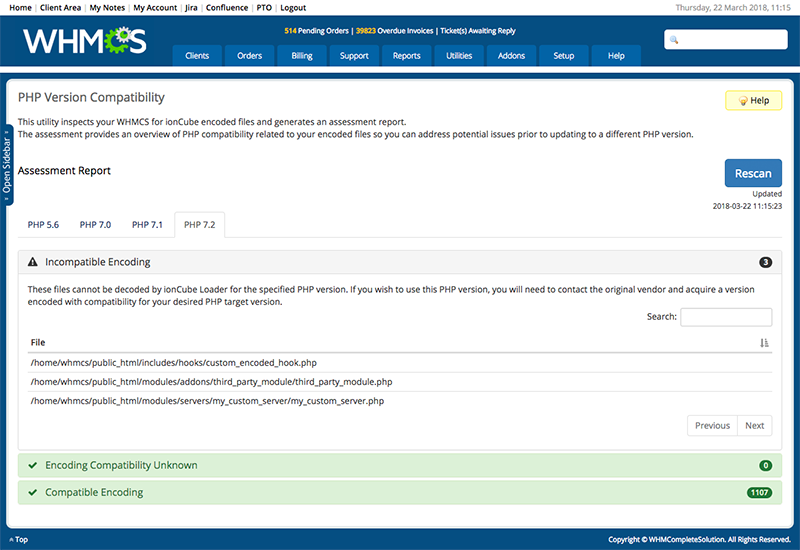Open the Support menu

click(354, 56)
